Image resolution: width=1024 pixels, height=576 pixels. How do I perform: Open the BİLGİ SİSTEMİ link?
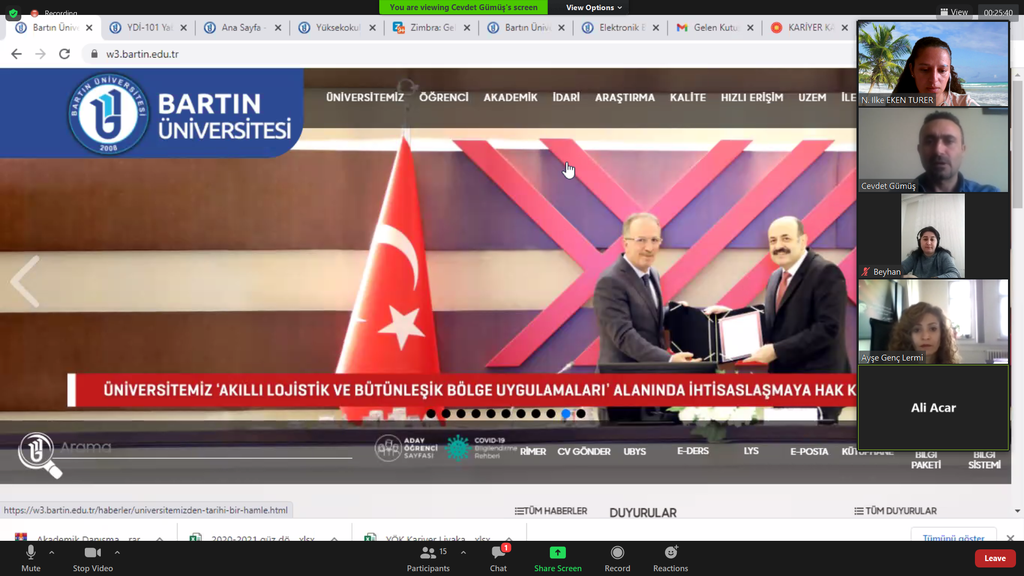tap(984, 460)
